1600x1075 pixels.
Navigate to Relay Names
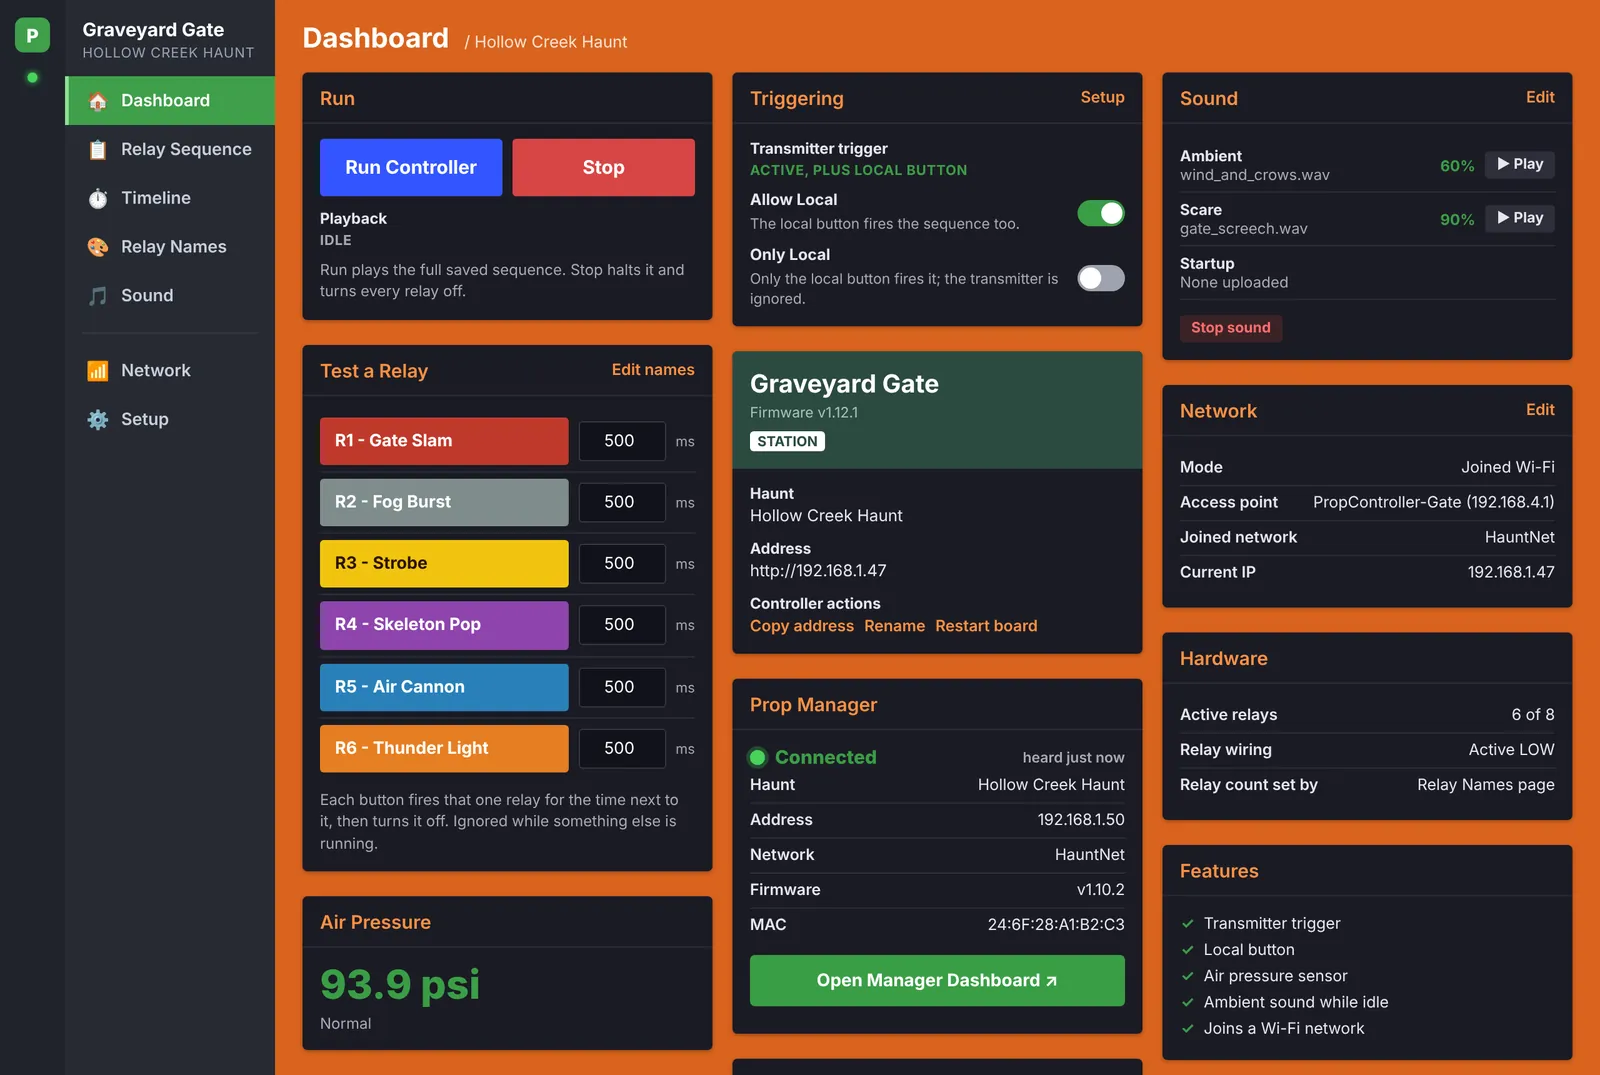170,247
